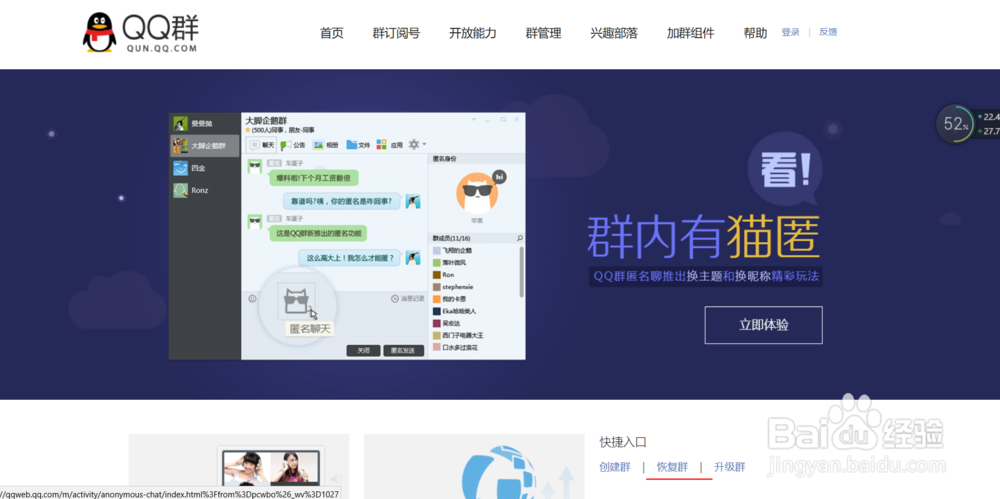Open the 创建群 quick link
The height and width of the screenshot is (499, 1000).
[x=615, y=467]
